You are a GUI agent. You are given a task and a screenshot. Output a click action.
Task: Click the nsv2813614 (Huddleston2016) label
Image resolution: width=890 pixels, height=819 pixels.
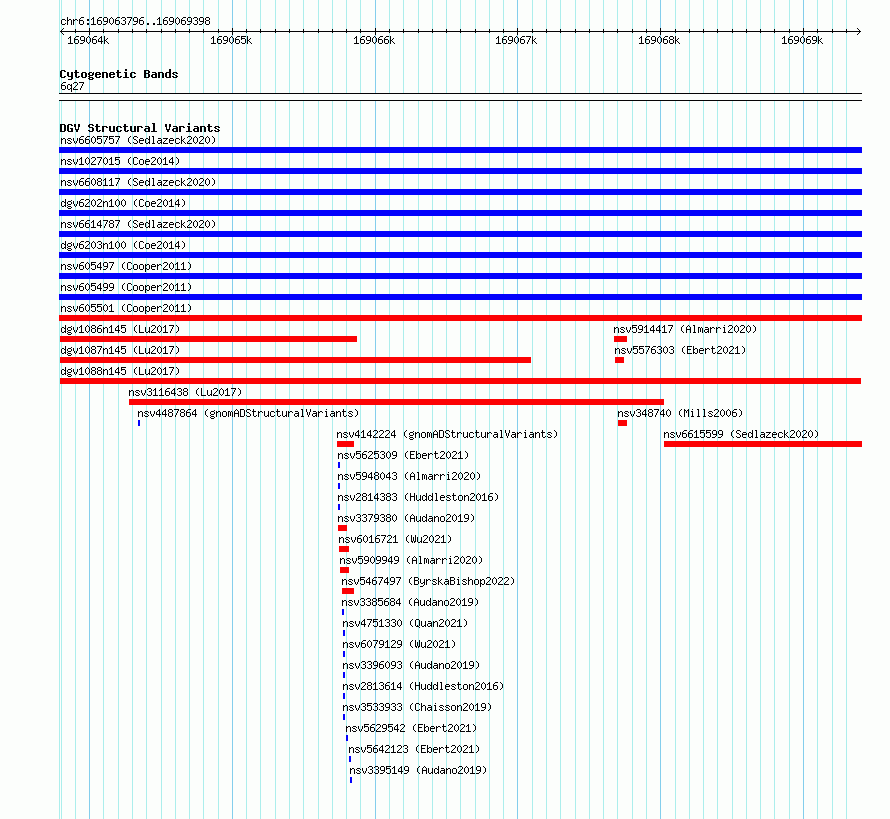(x=423, y=686)
